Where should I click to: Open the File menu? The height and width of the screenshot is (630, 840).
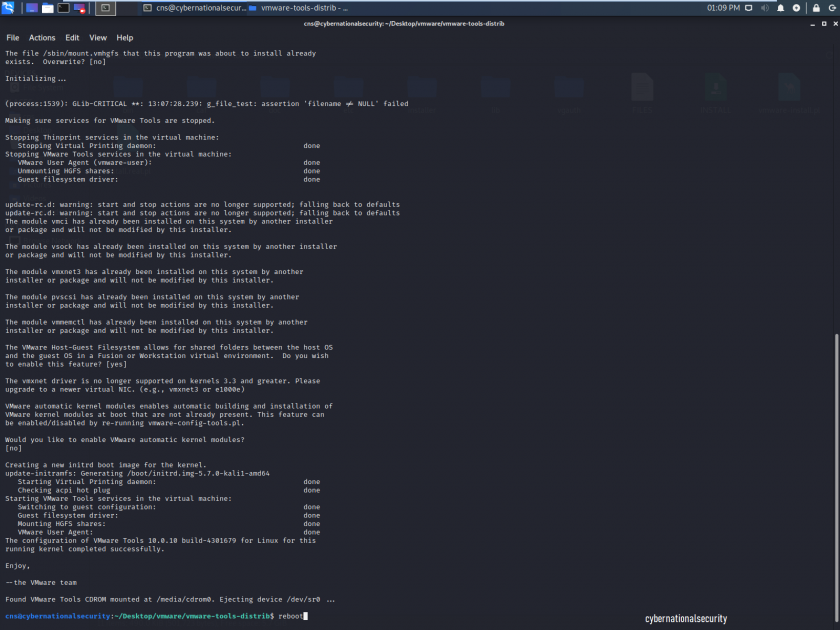click(x=13, y=38)
